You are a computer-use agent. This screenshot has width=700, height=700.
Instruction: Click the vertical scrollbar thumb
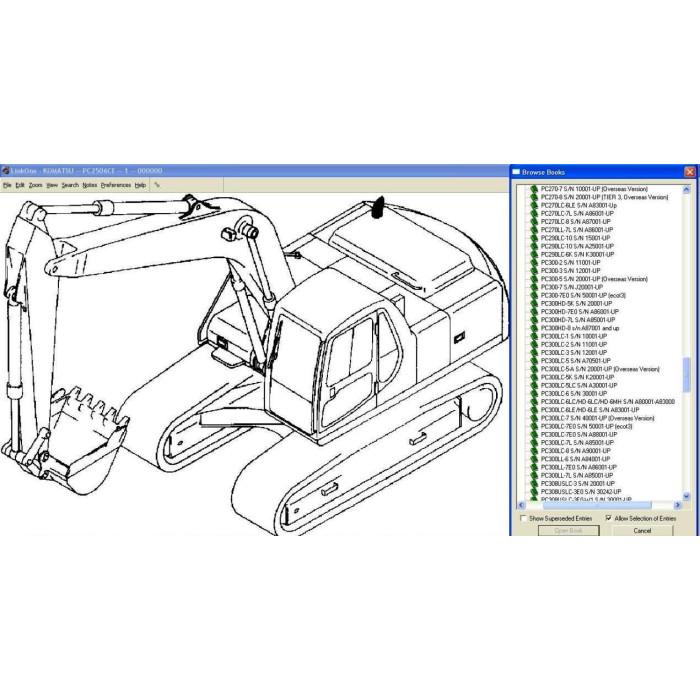tap(686, 375)
